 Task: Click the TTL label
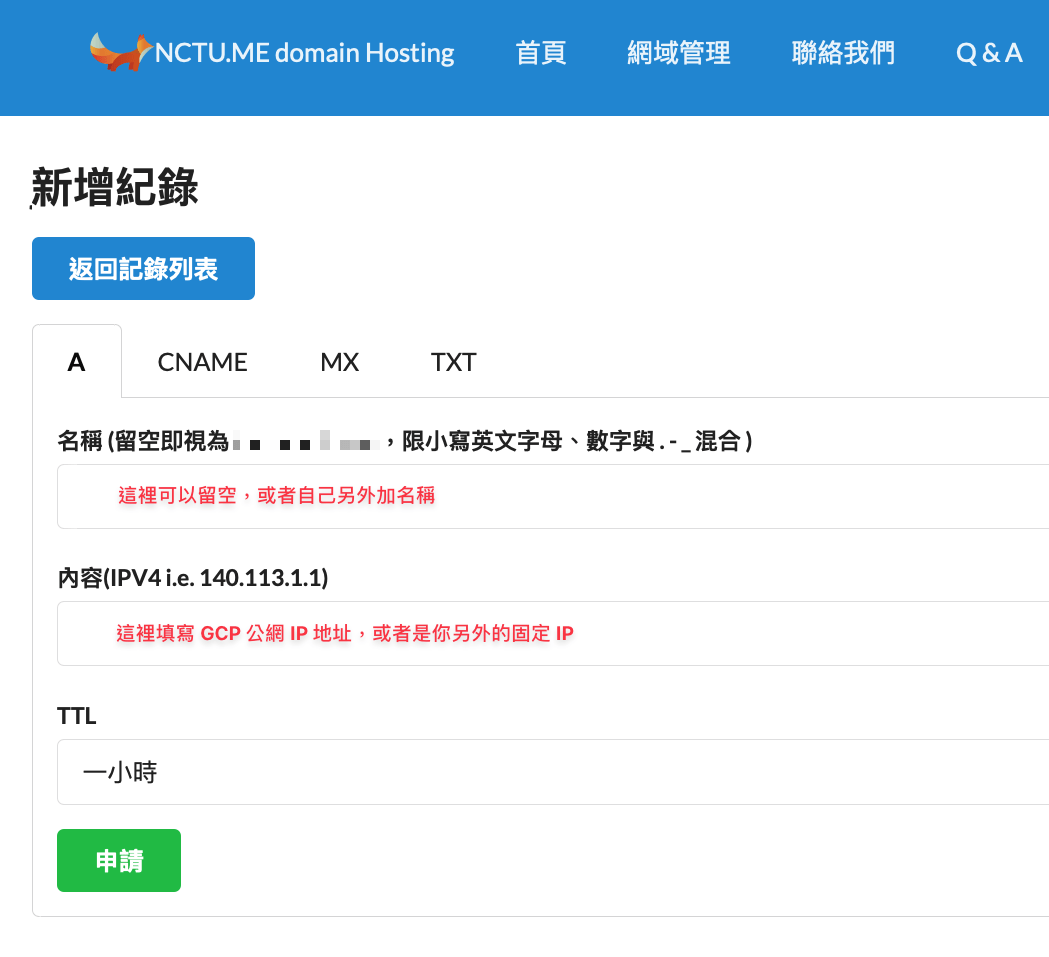pyautogui.click(x=77, y=716)
